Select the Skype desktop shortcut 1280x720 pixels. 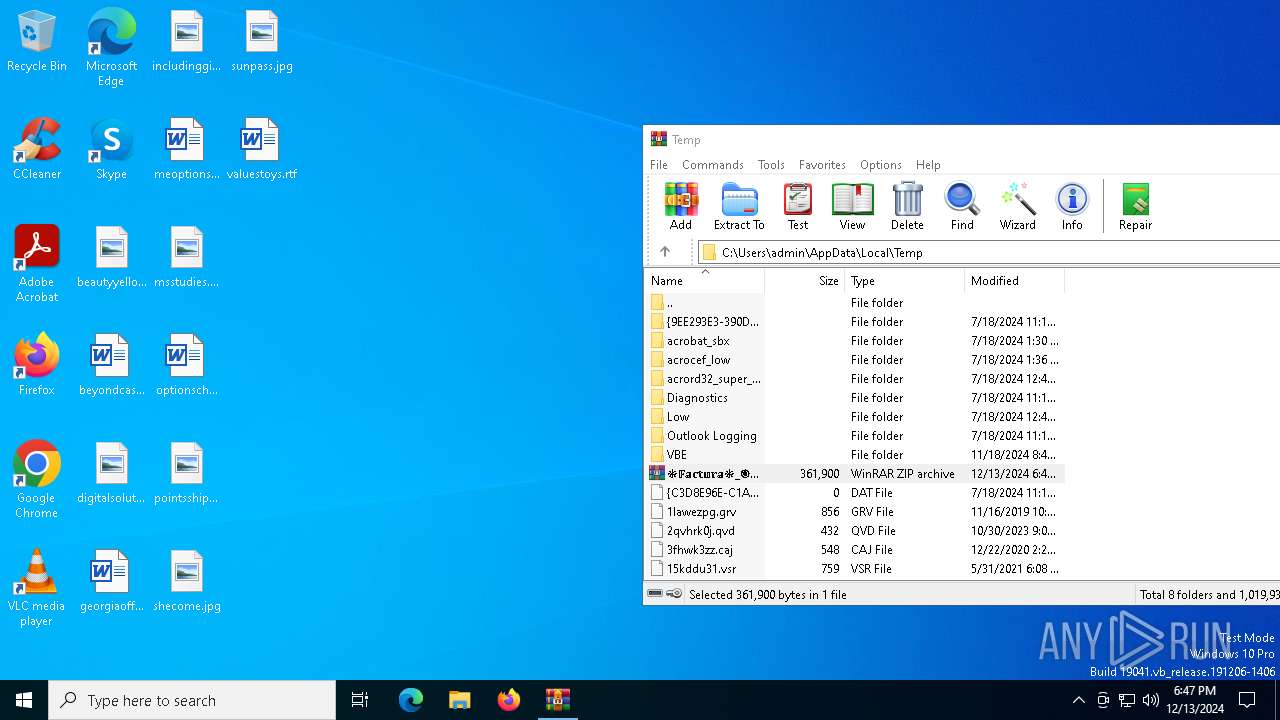click(111, 149)
